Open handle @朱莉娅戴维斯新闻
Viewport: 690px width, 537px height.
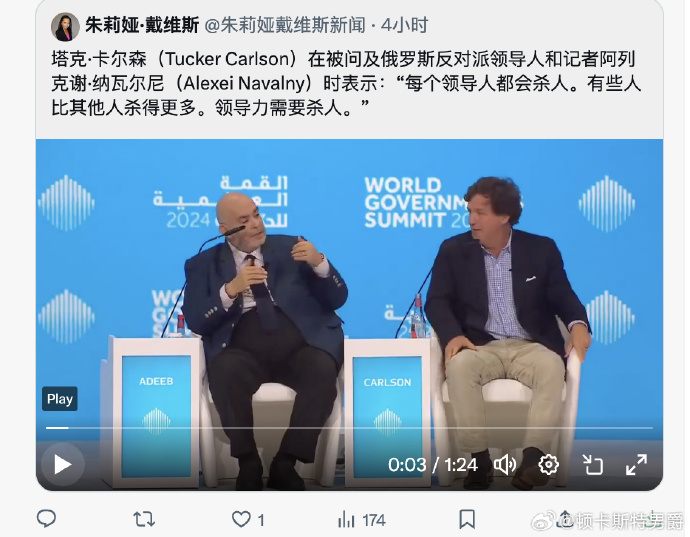(285, 25)
